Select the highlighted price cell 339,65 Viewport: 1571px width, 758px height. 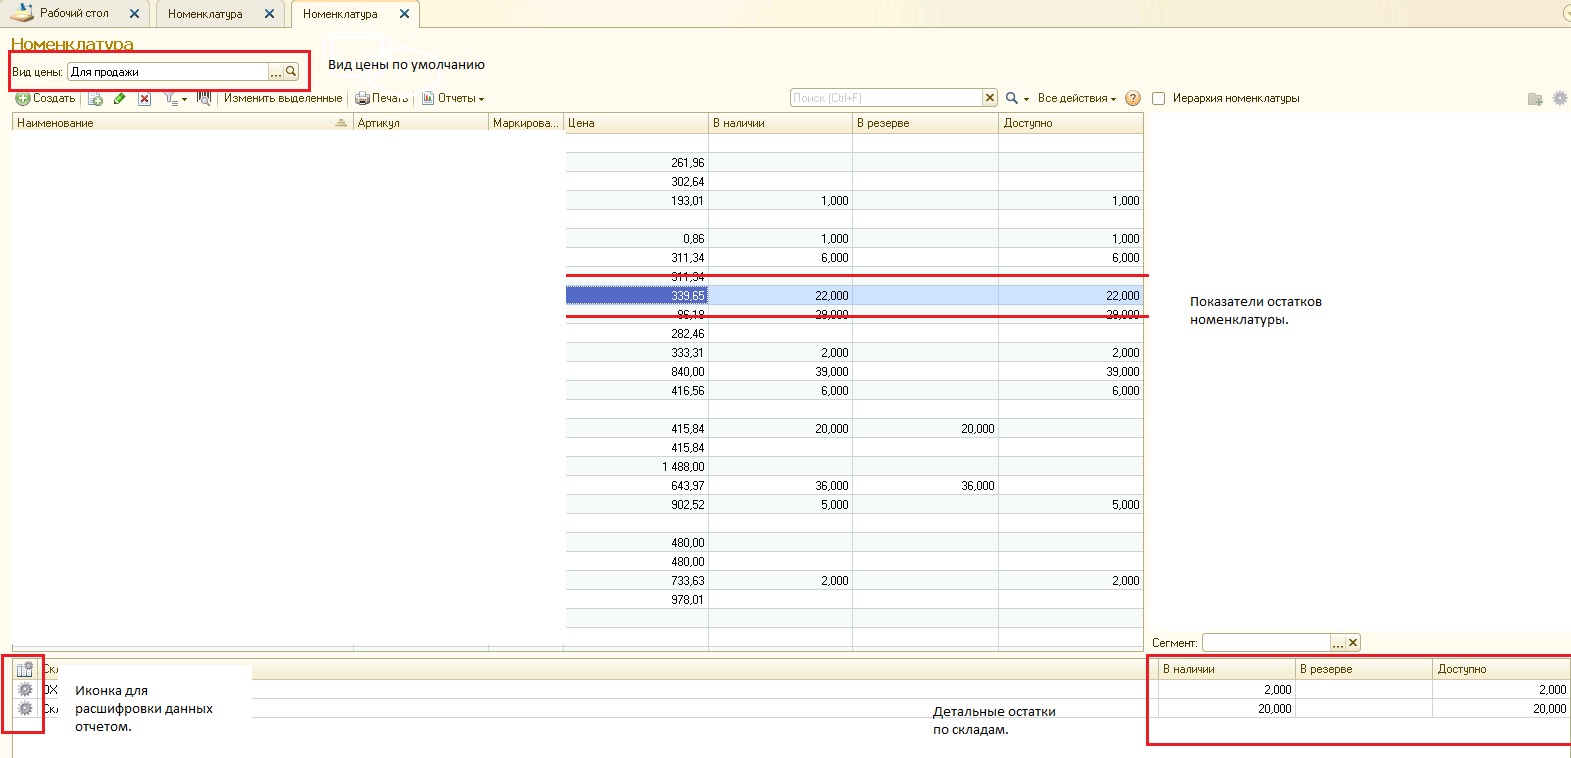[x=637, y=295]
